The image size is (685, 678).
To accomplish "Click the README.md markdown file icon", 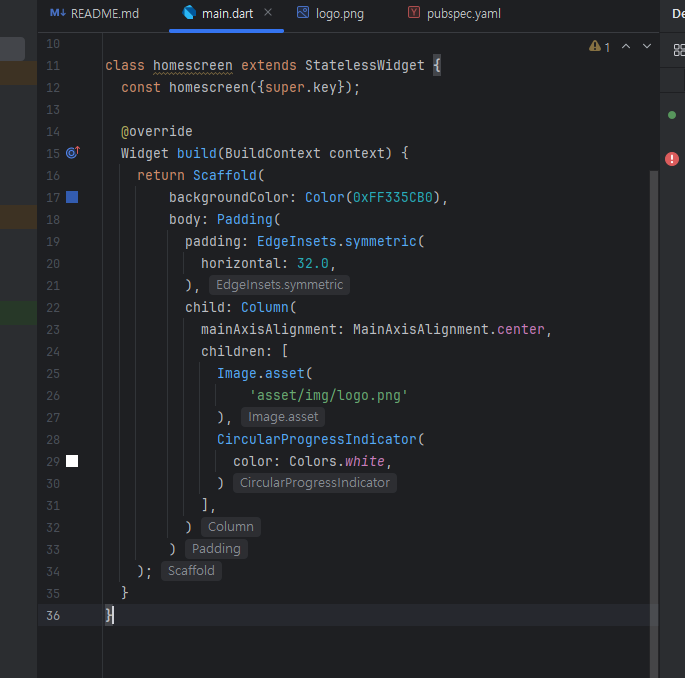I will [x=58, y=13].
